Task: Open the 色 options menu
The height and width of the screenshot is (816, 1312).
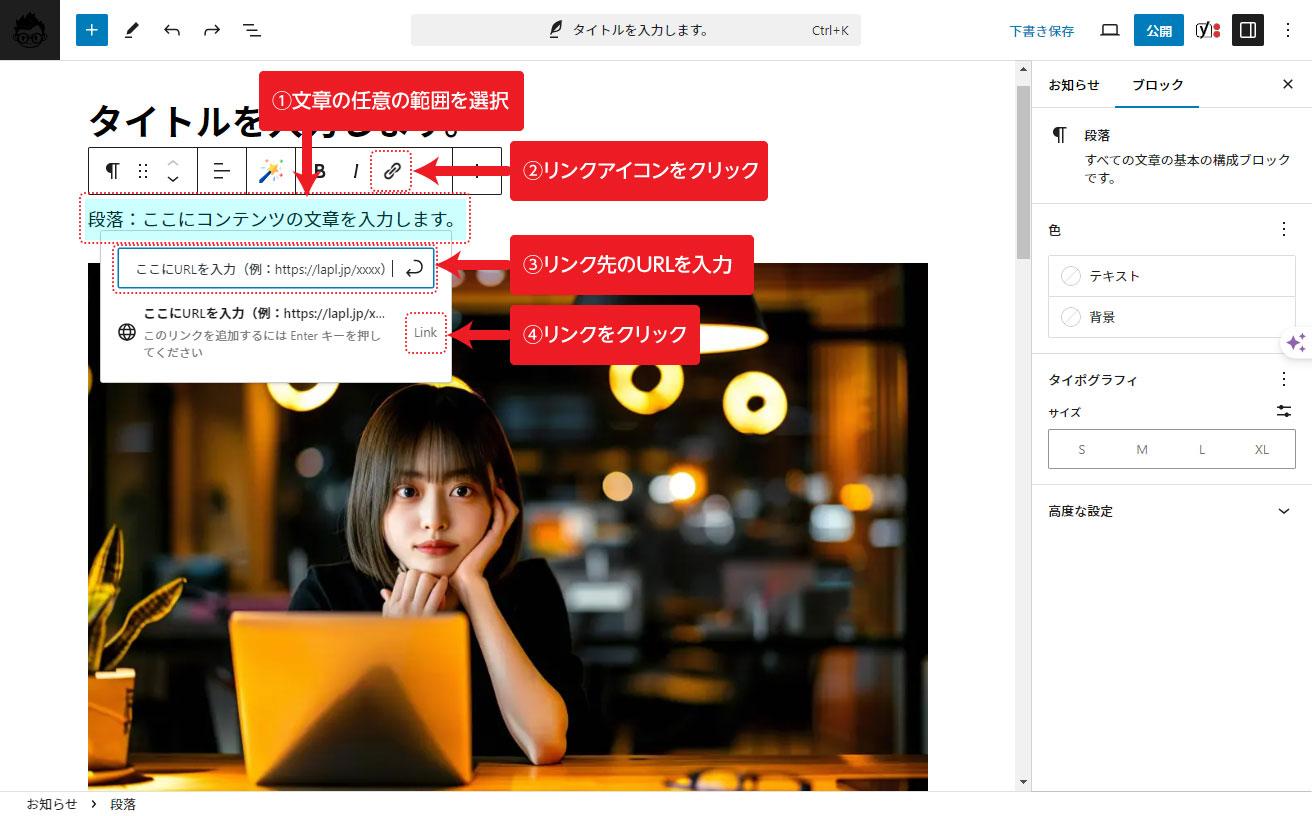Action: click(1285, 229)
